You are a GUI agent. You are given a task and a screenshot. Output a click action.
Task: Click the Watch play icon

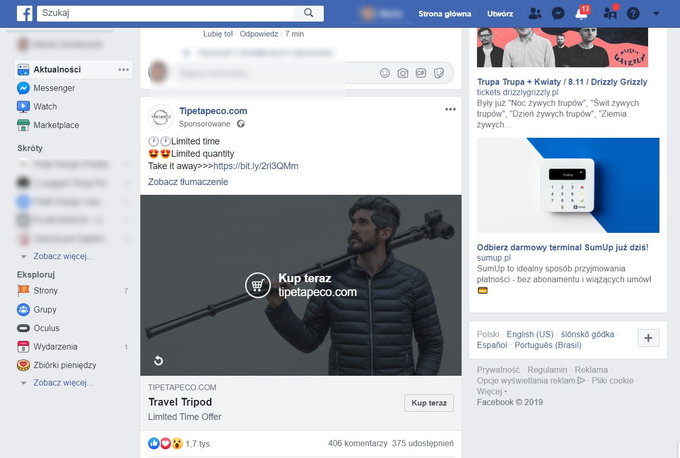[x=23, y=106]
